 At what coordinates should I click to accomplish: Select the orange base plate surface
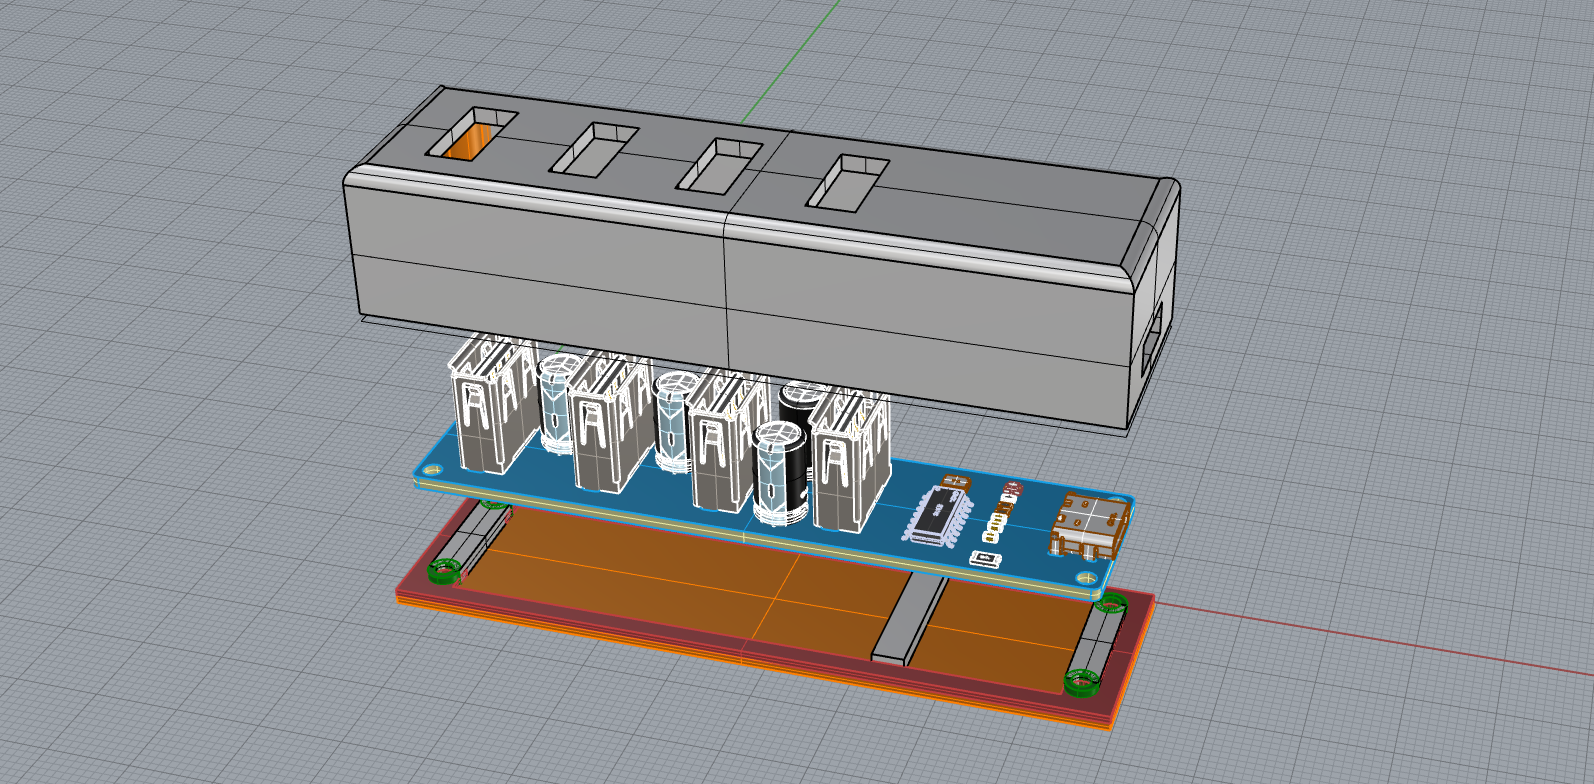[700, 590]
